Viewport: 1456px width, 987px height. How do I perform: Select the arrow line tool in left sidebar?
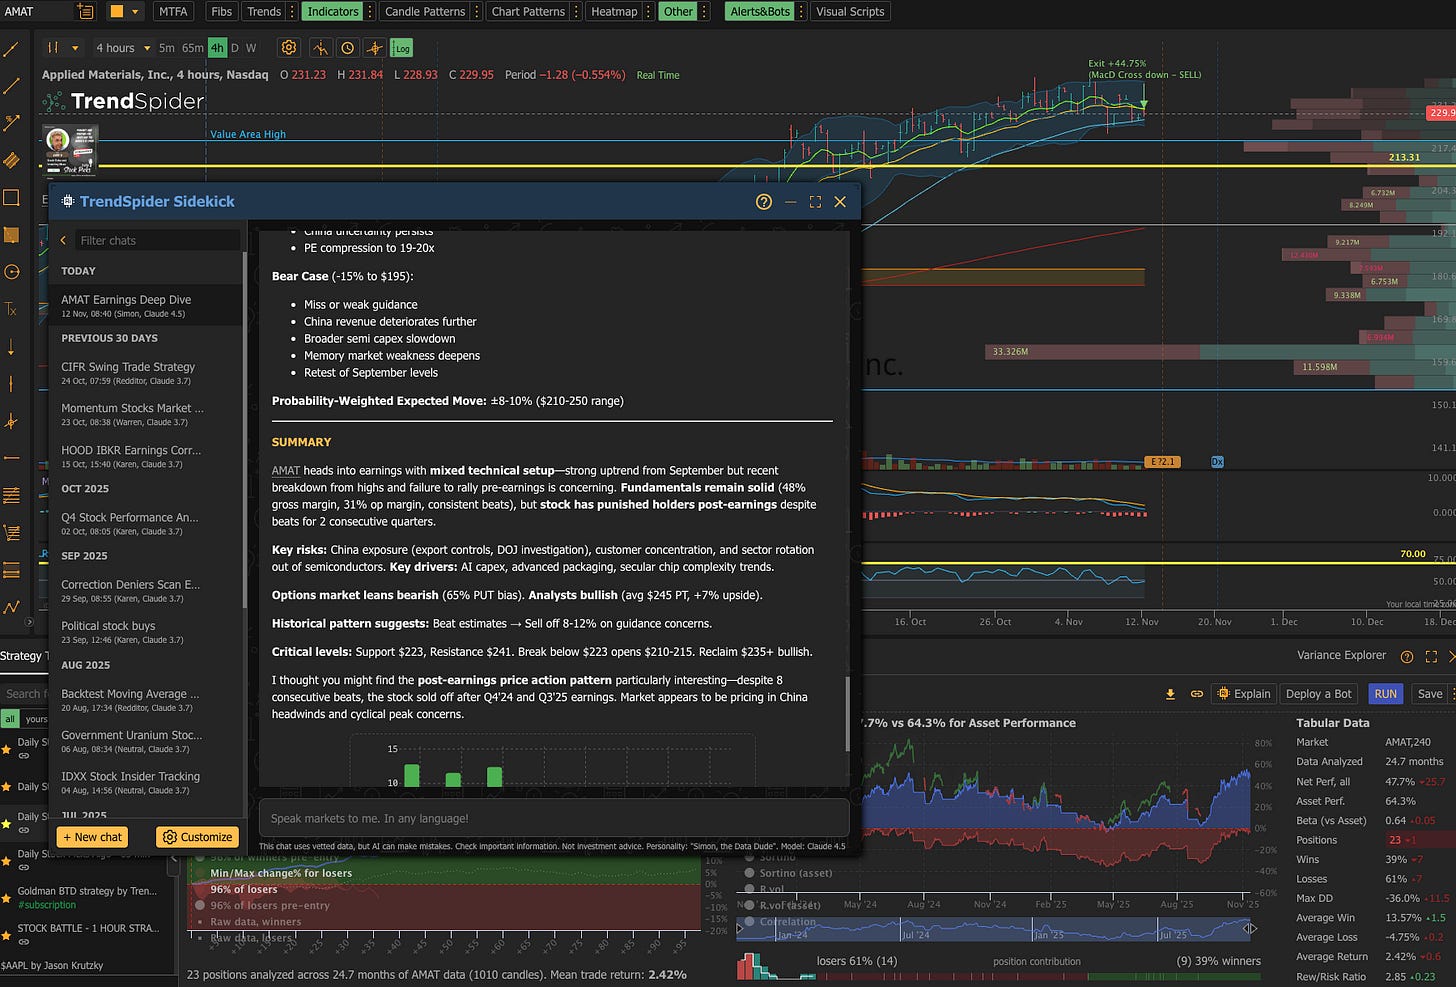click(x=12, y=123)
